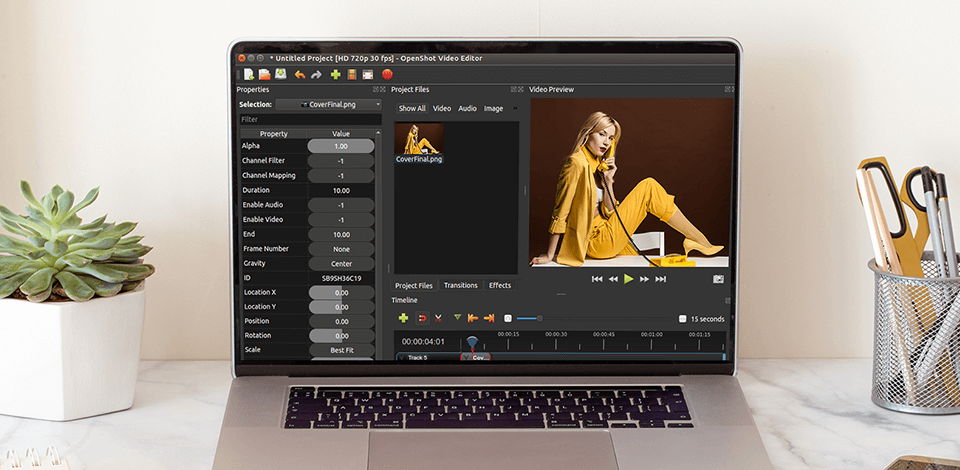
Task: Click the Undo arrow in toolbar
Action: (x=300, y=74)
